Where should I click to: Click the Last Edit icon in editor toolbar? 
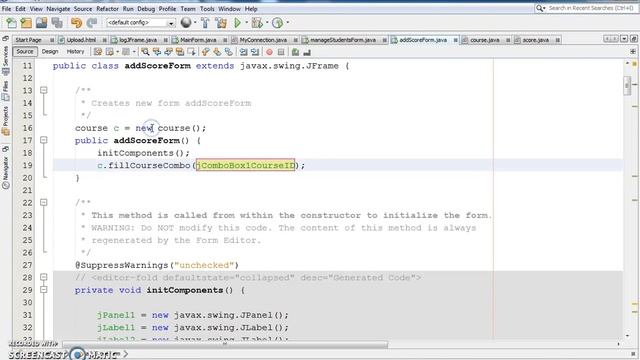pos(98,52)
